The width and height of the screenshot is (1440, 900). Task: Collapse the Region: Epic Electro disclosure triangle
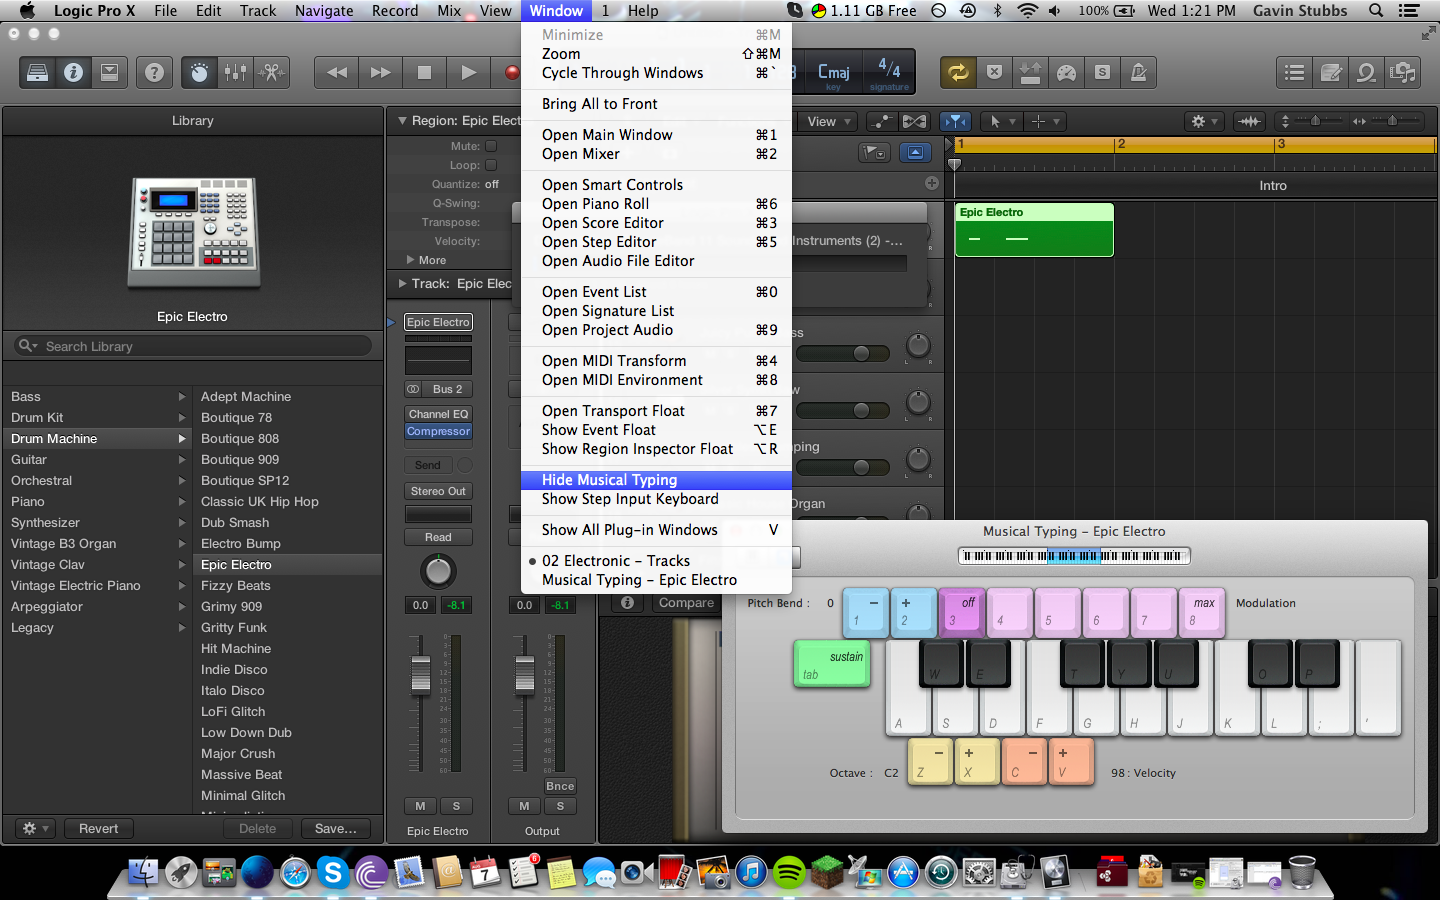(x=402, y=121)
